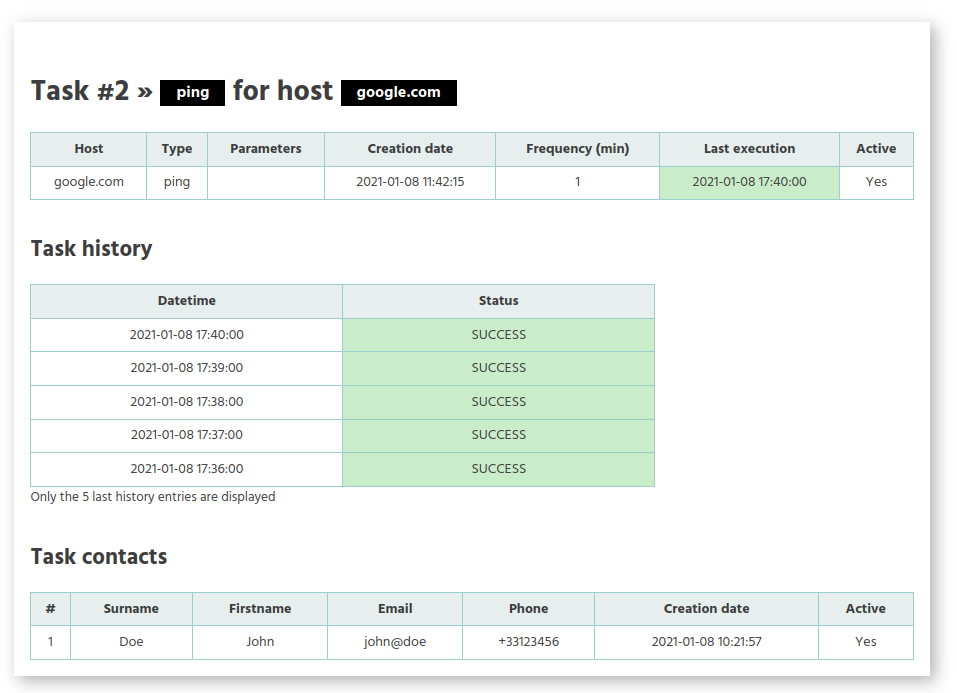Click the SUCCESS status for the 17:38:00 entry
The image size is (957, 693).
click(499, 402)
